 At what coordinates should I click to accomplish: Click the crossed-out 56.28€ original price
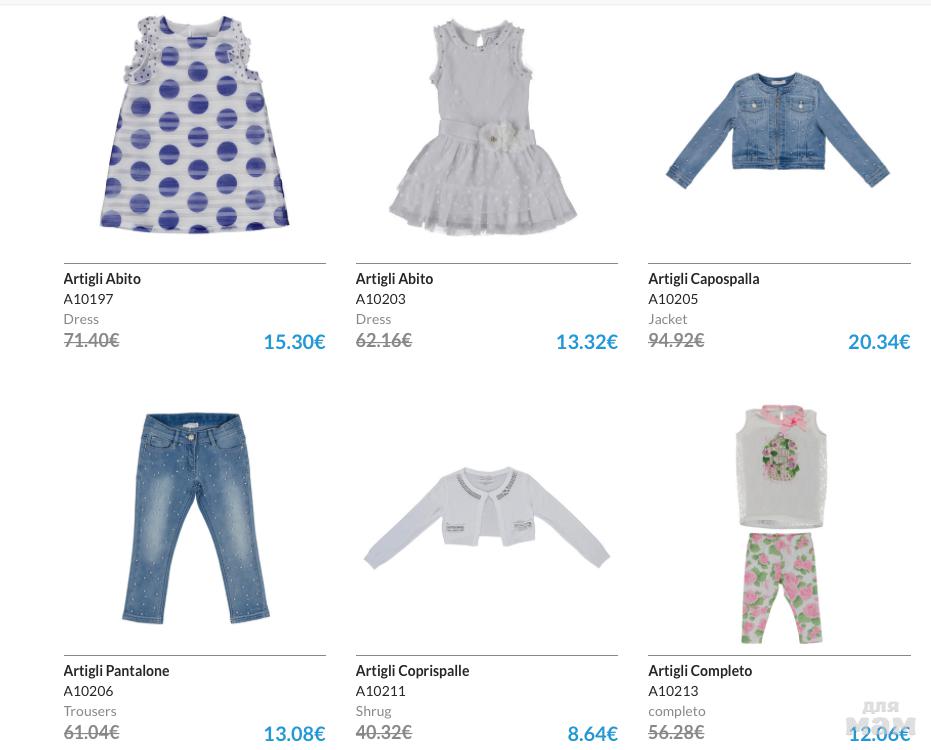pos(676,732)
